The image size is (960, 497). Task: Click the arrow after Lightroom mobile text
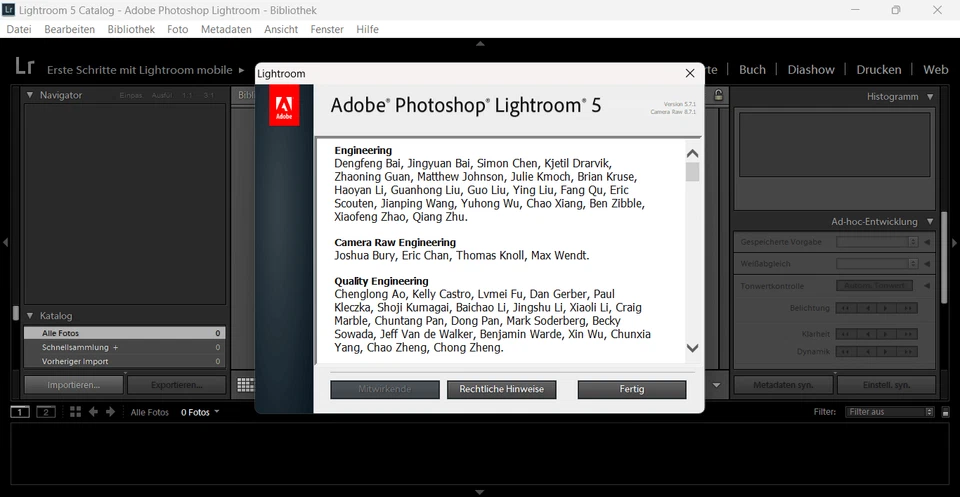(241, 70)
